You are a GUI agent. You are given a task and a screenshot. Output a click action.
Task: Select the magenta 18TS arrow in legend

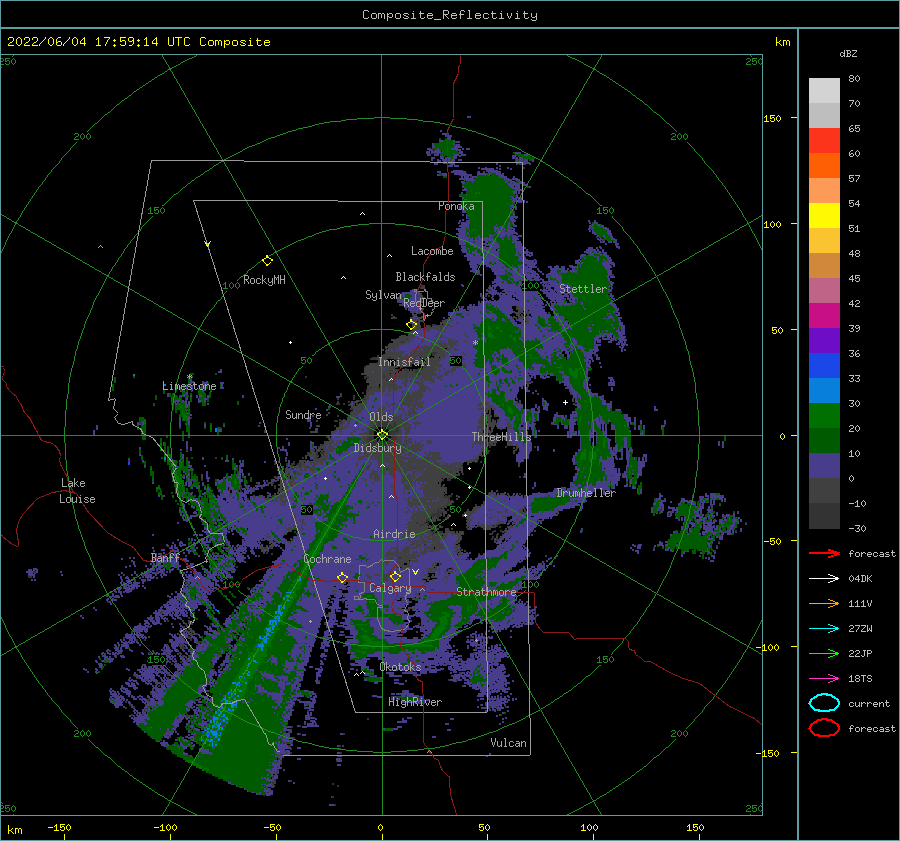point(824,679)
